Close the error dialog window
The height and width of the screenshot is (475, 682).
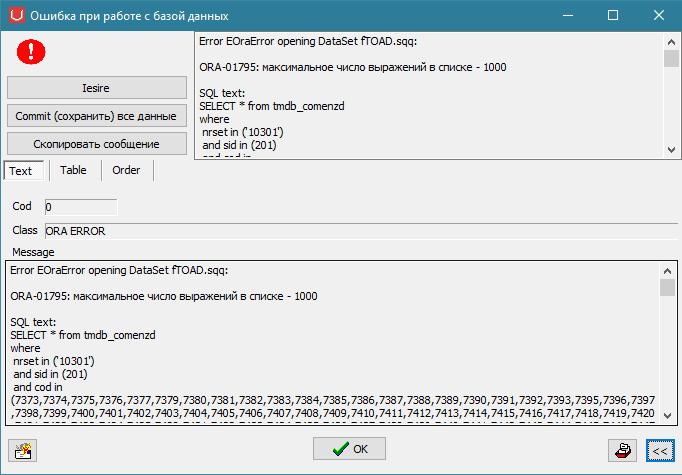click(x=659, y=15)
